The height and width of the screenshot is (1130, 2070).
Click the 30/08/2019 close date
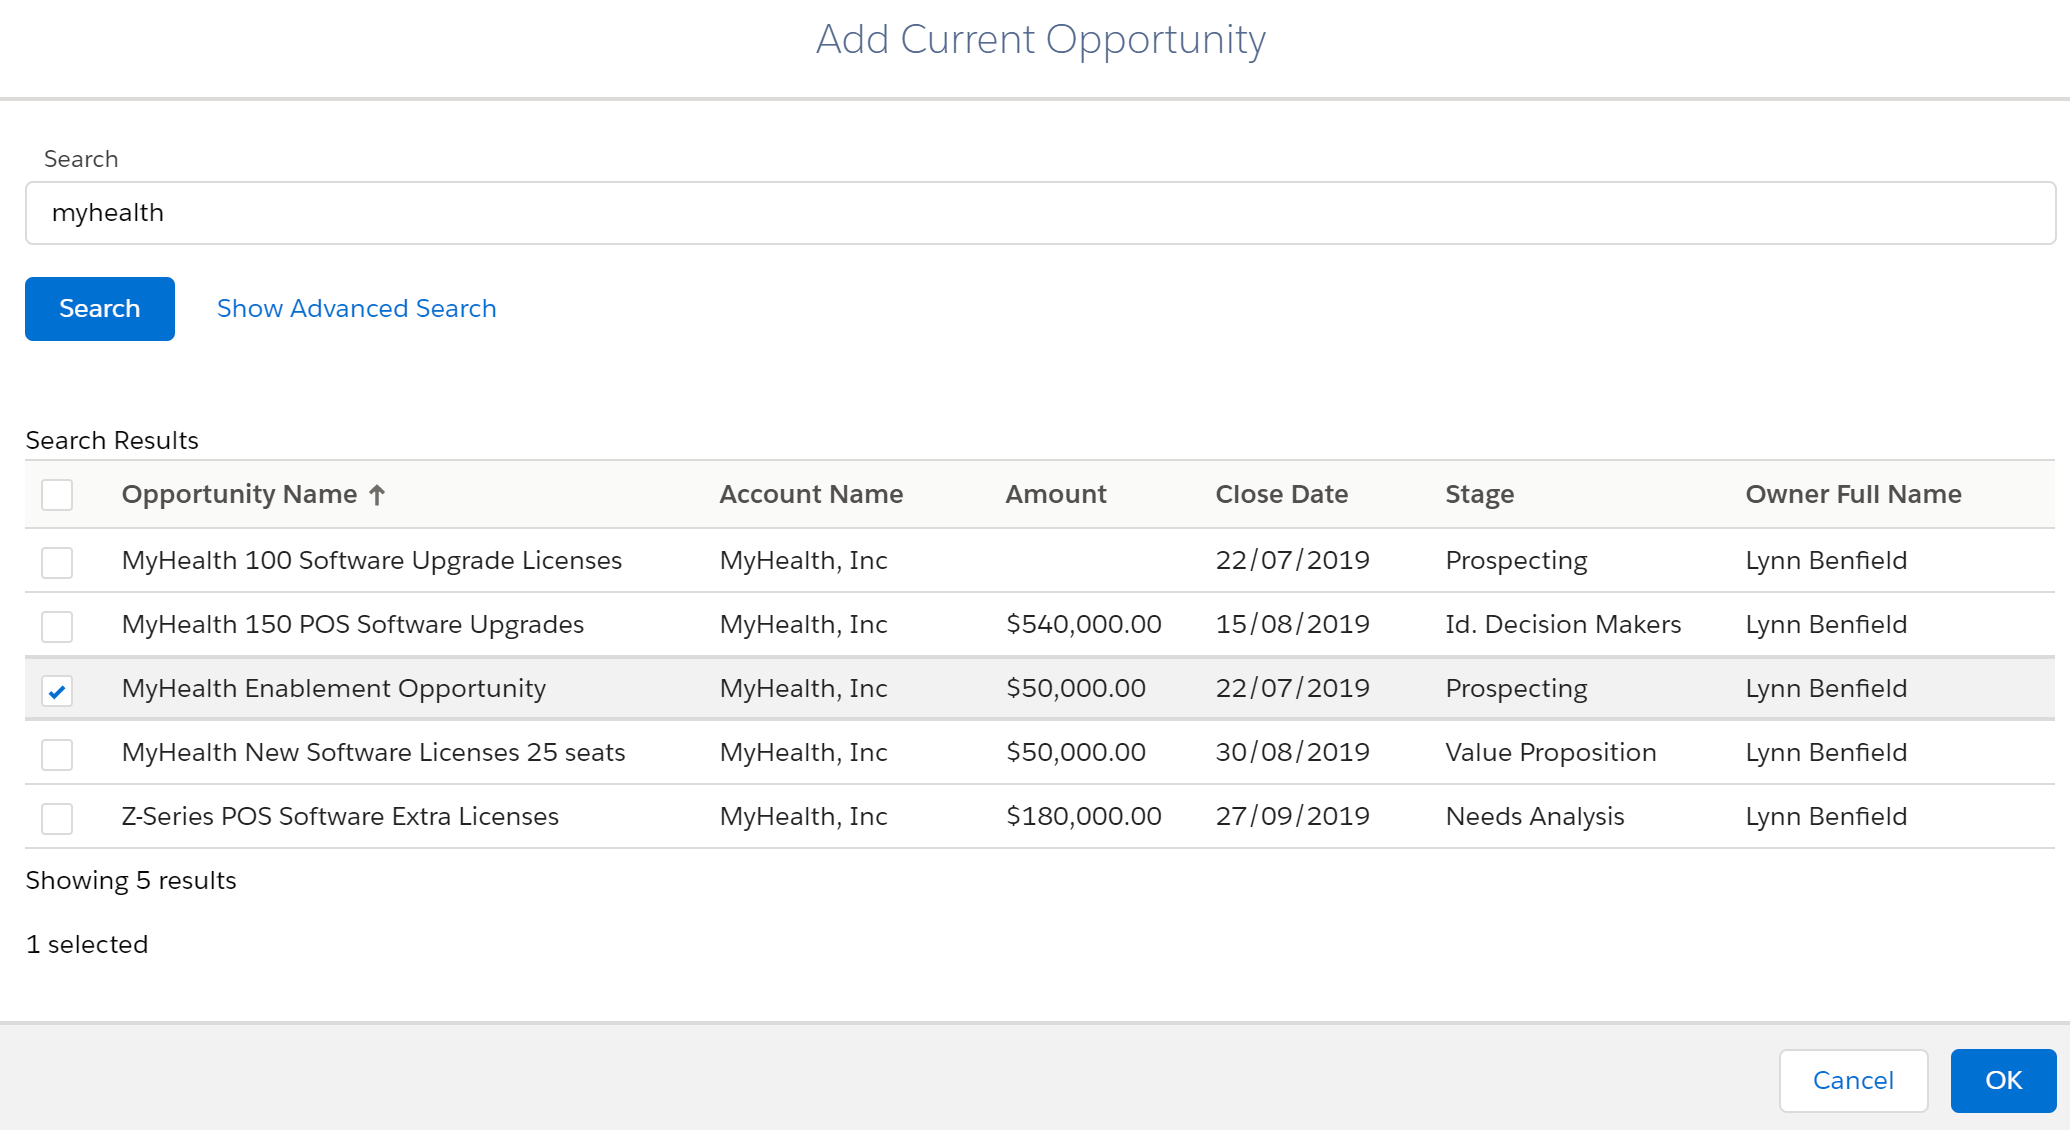[1293, 753]
